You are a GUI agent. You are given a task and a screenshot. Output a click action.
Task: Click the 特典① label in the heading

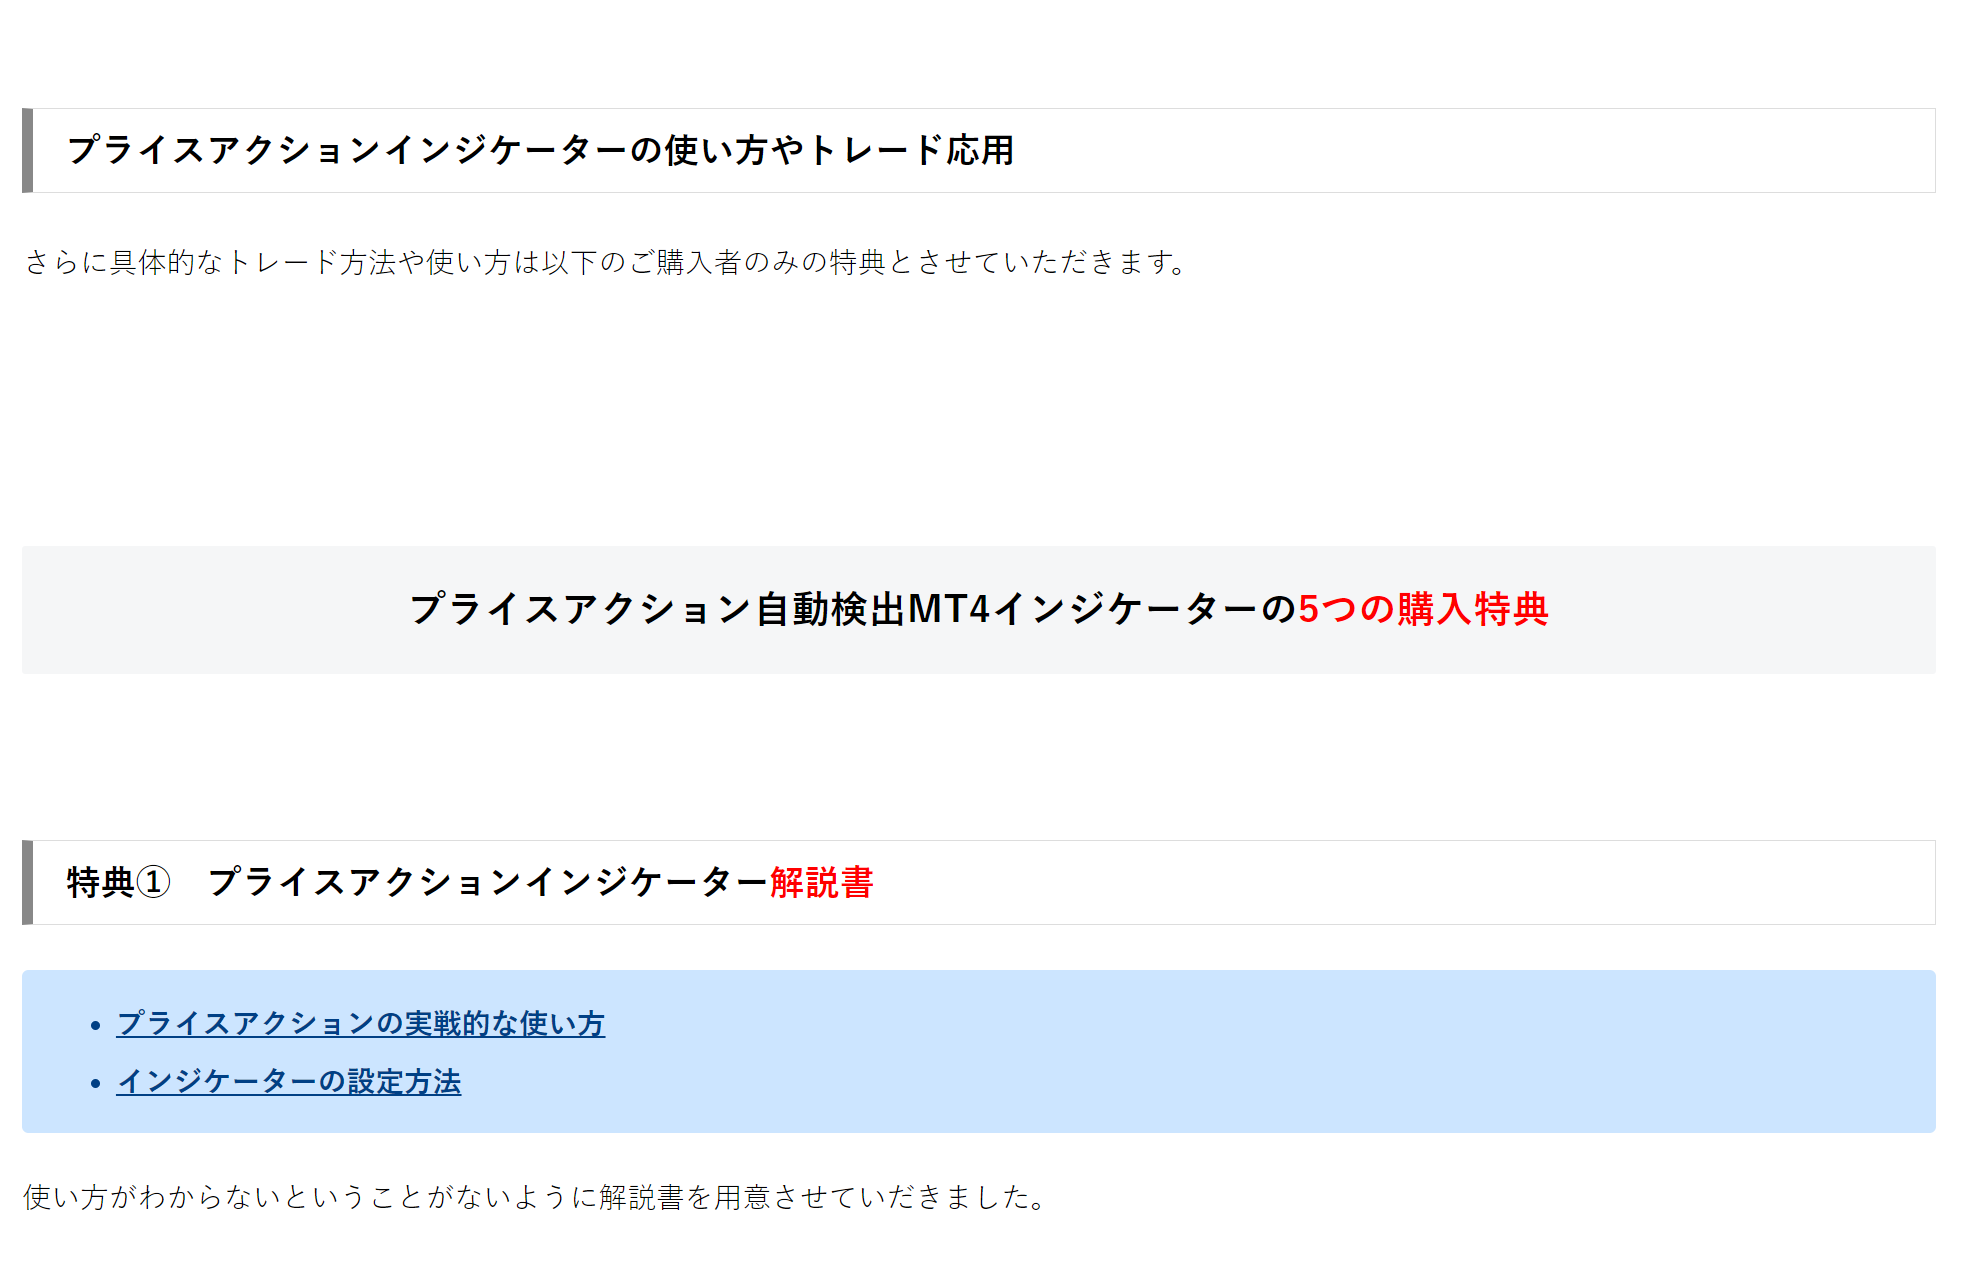pyautogui.click(x=118, y=883)
